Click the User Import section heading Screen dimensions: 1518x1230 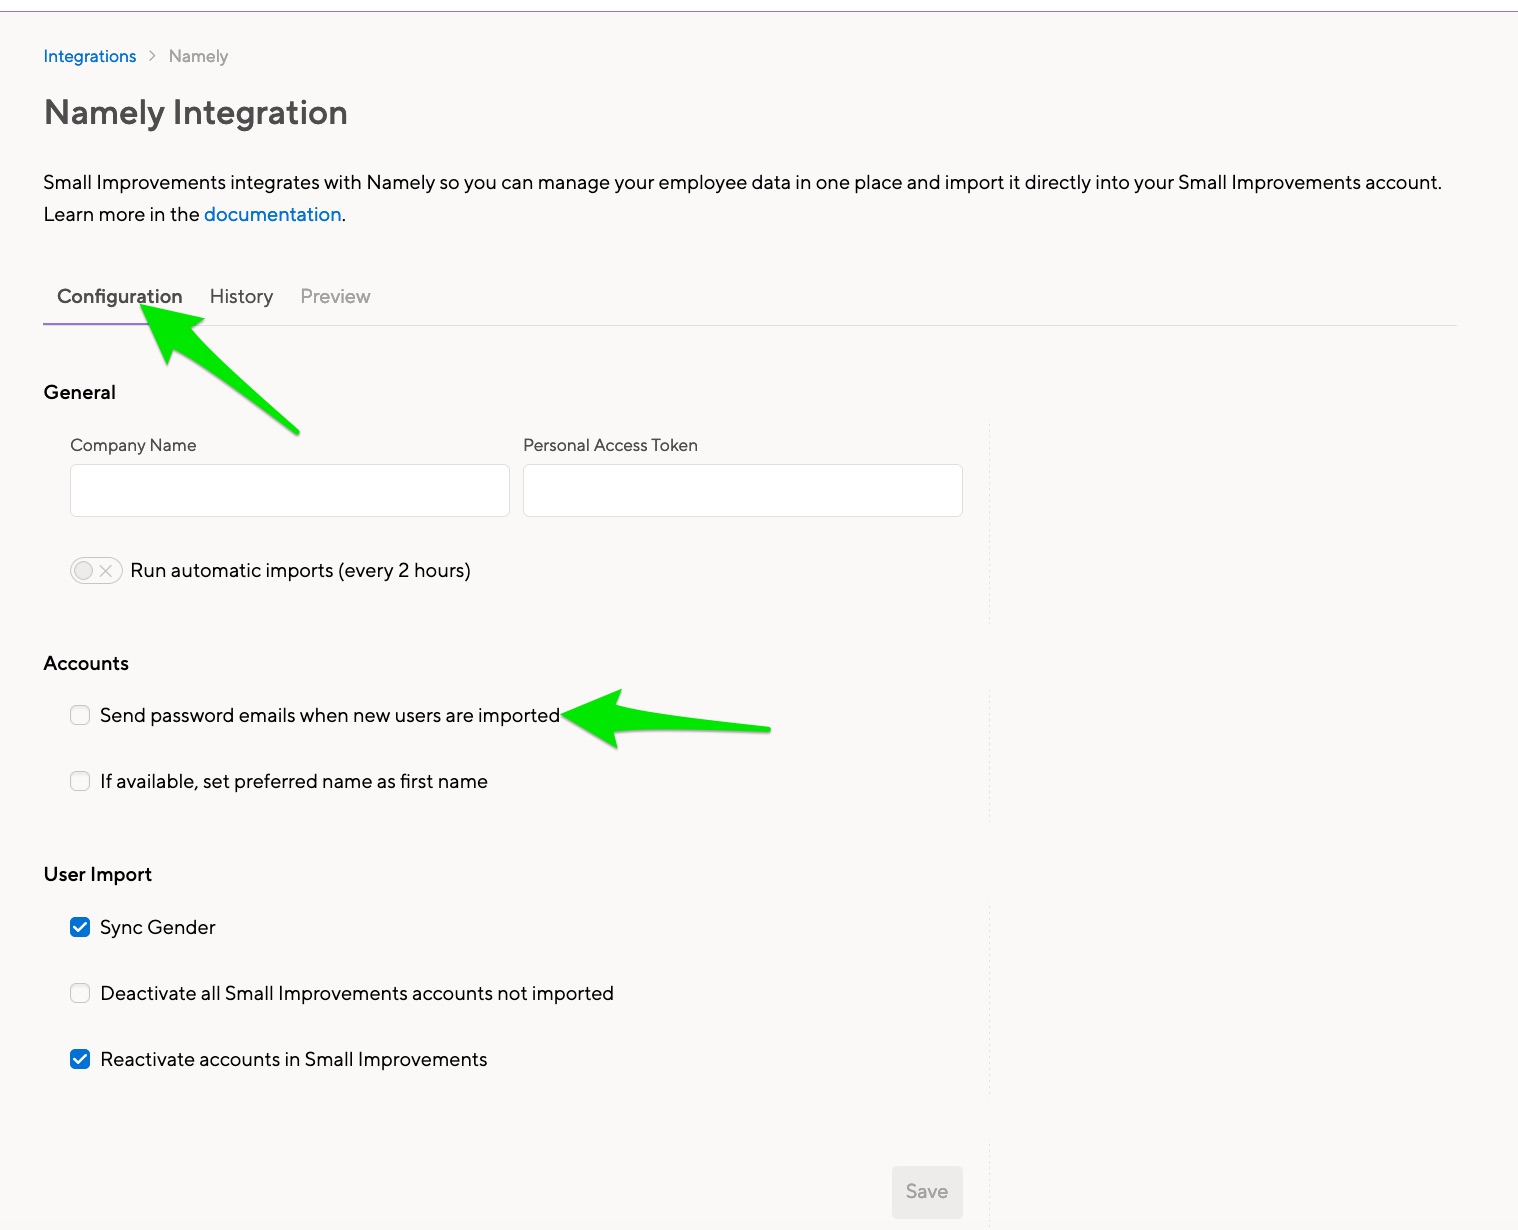pyautogui.click(x=97, y=874)
